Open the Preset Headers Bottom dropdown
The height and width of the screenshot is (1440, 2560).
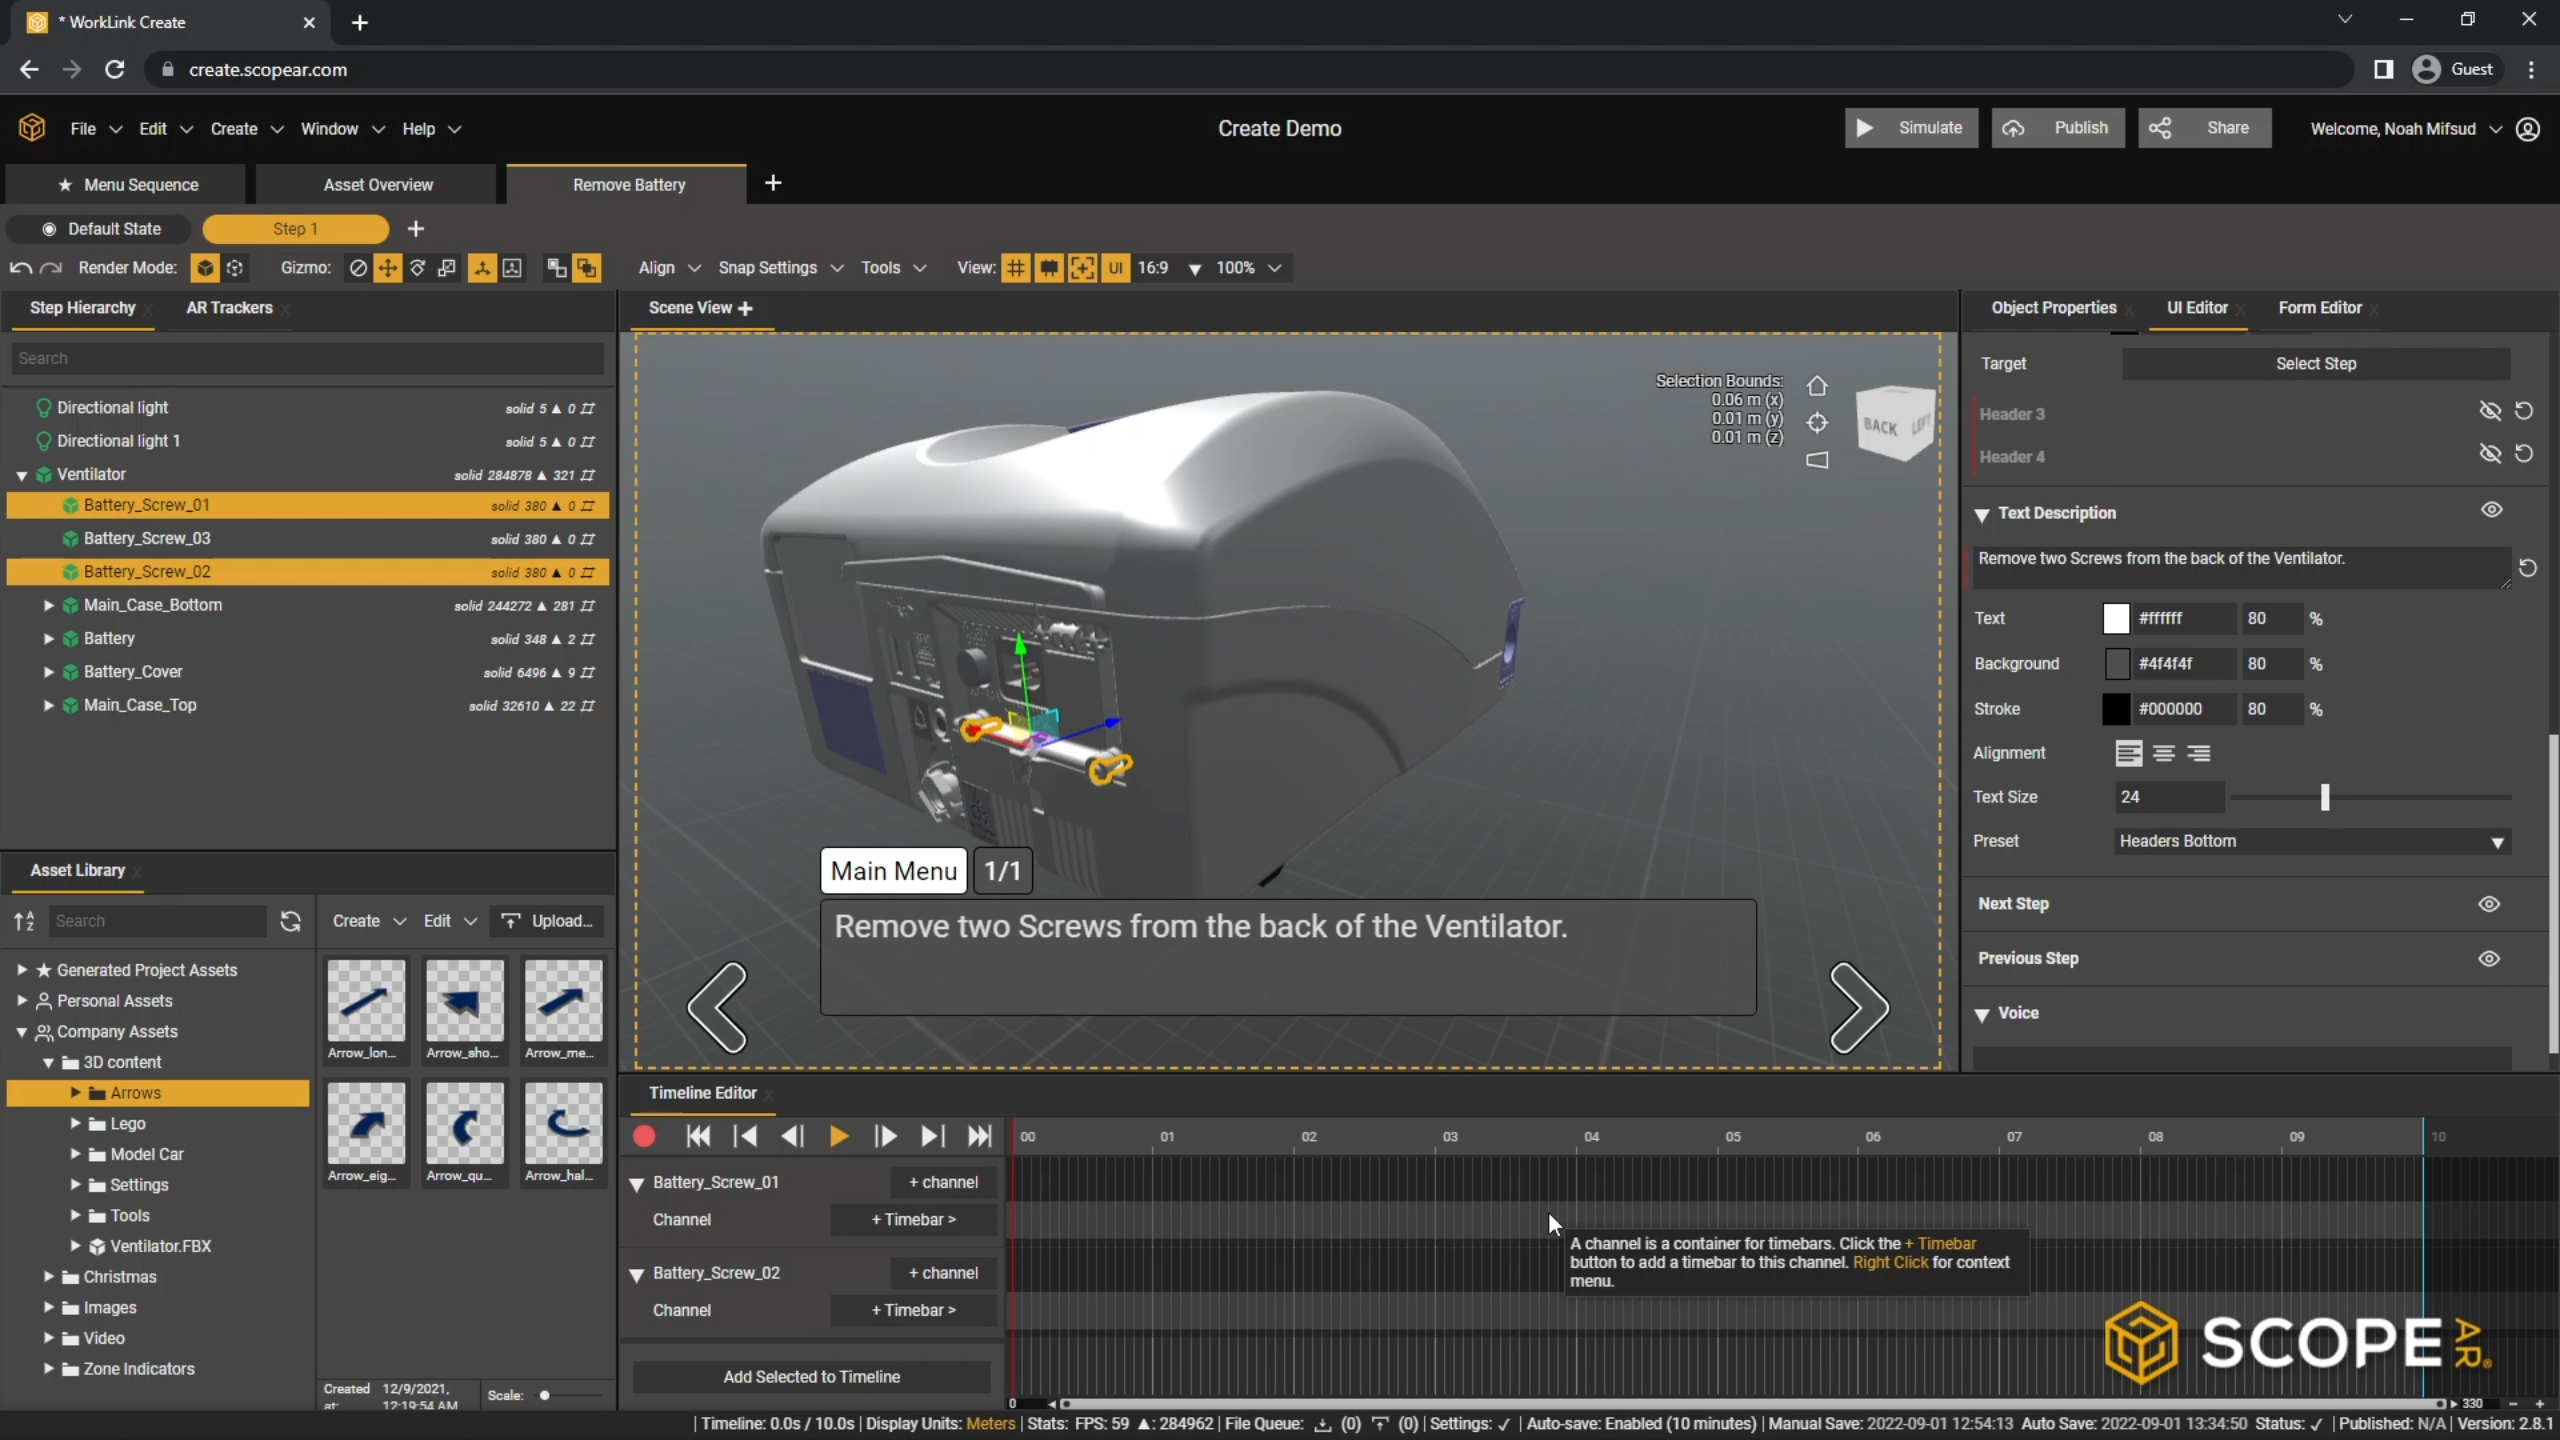click(2312, 841)
